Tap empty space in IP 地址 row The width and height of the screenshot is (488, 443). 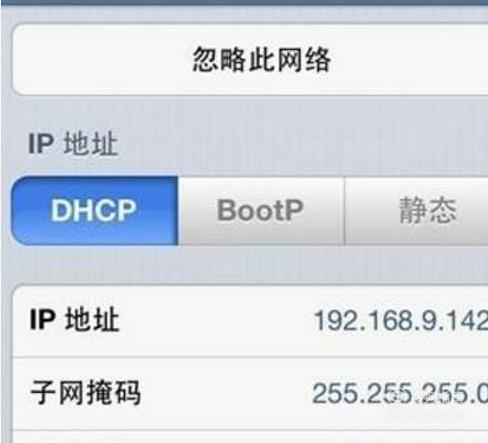[x=217, y=320]
